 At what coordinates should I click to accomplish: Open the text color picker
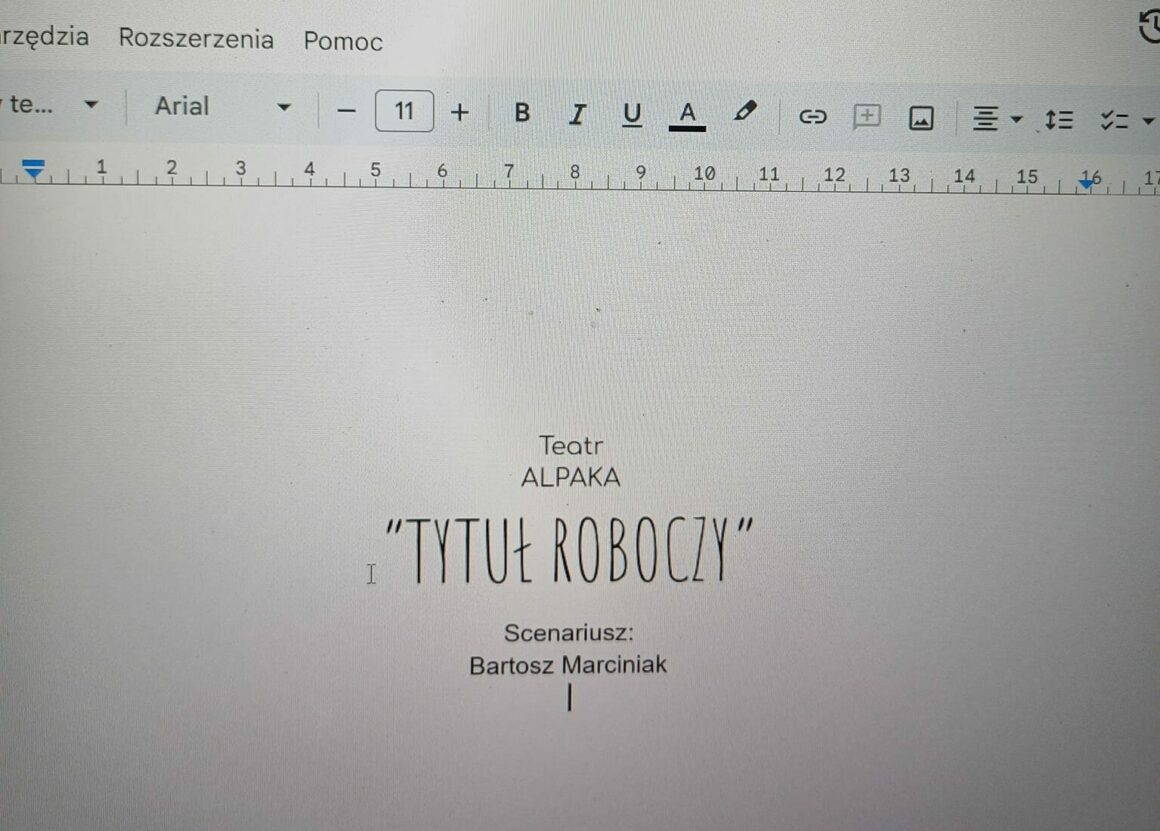[x=687, y=115]
